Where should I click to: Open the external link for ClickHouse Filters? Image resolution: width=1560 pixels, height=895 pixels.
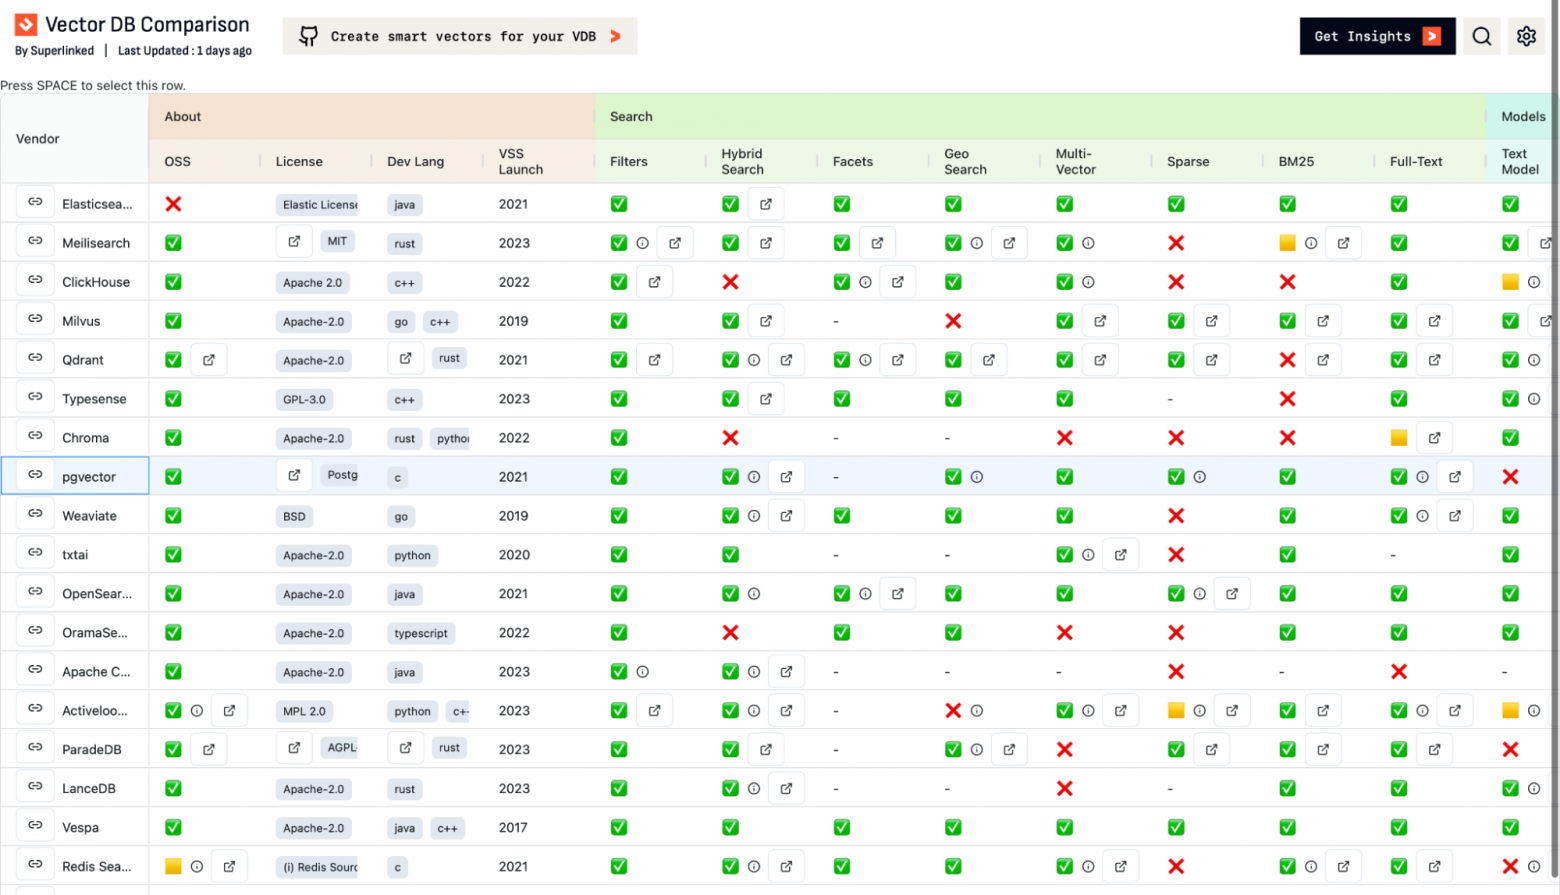655,281
